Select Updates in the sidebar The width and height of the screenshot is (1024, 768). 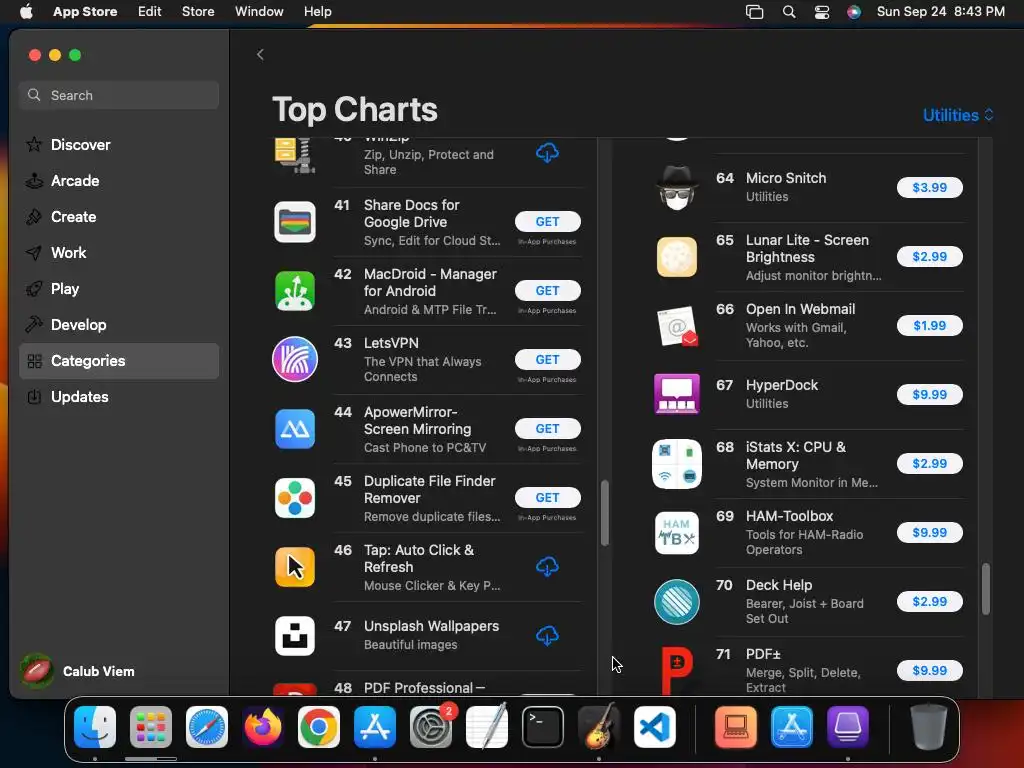119,397
